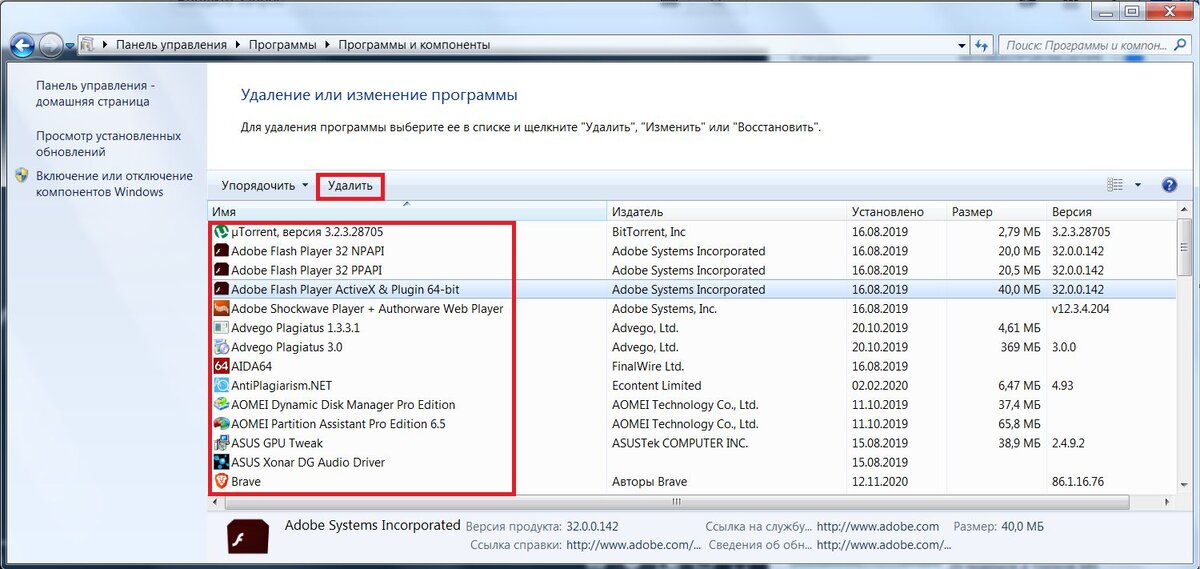Click the ASUSTeK COMPUTER INC. cell
1200x569 pixels.
tap(680, 443)
